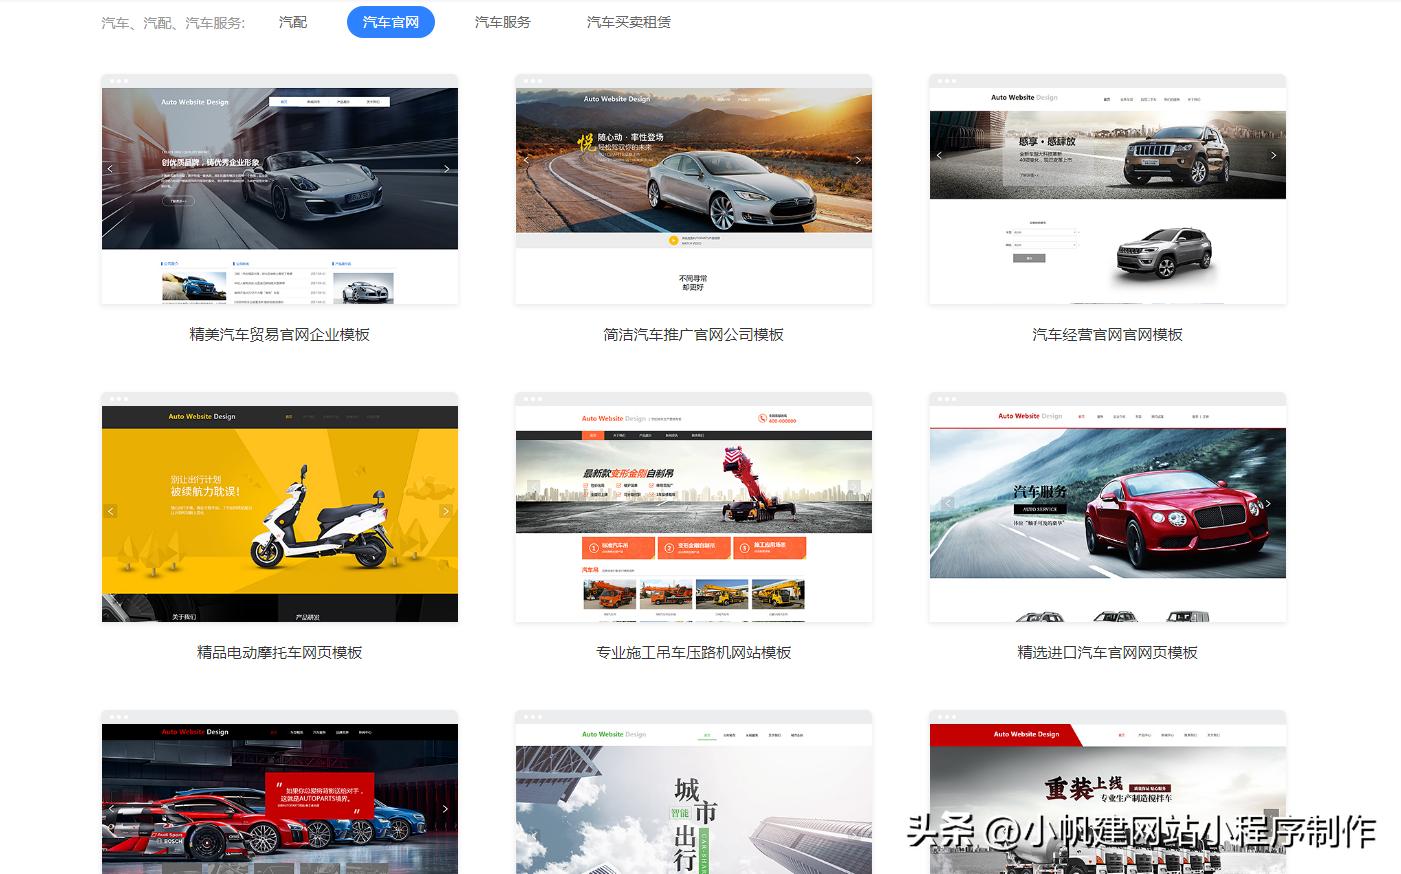The image size is (1401, 874).
Task: Open 专业施工吊车压路机网站模板 title link
Action: 694,653
